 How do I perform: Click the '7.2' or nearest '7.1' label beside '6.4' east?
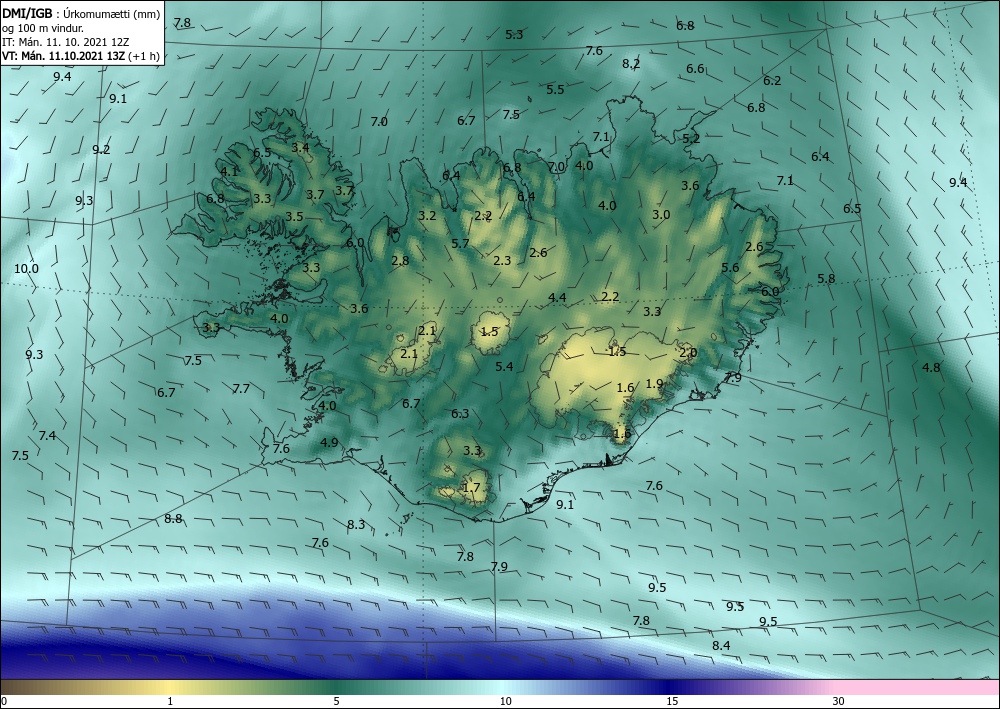785,181
